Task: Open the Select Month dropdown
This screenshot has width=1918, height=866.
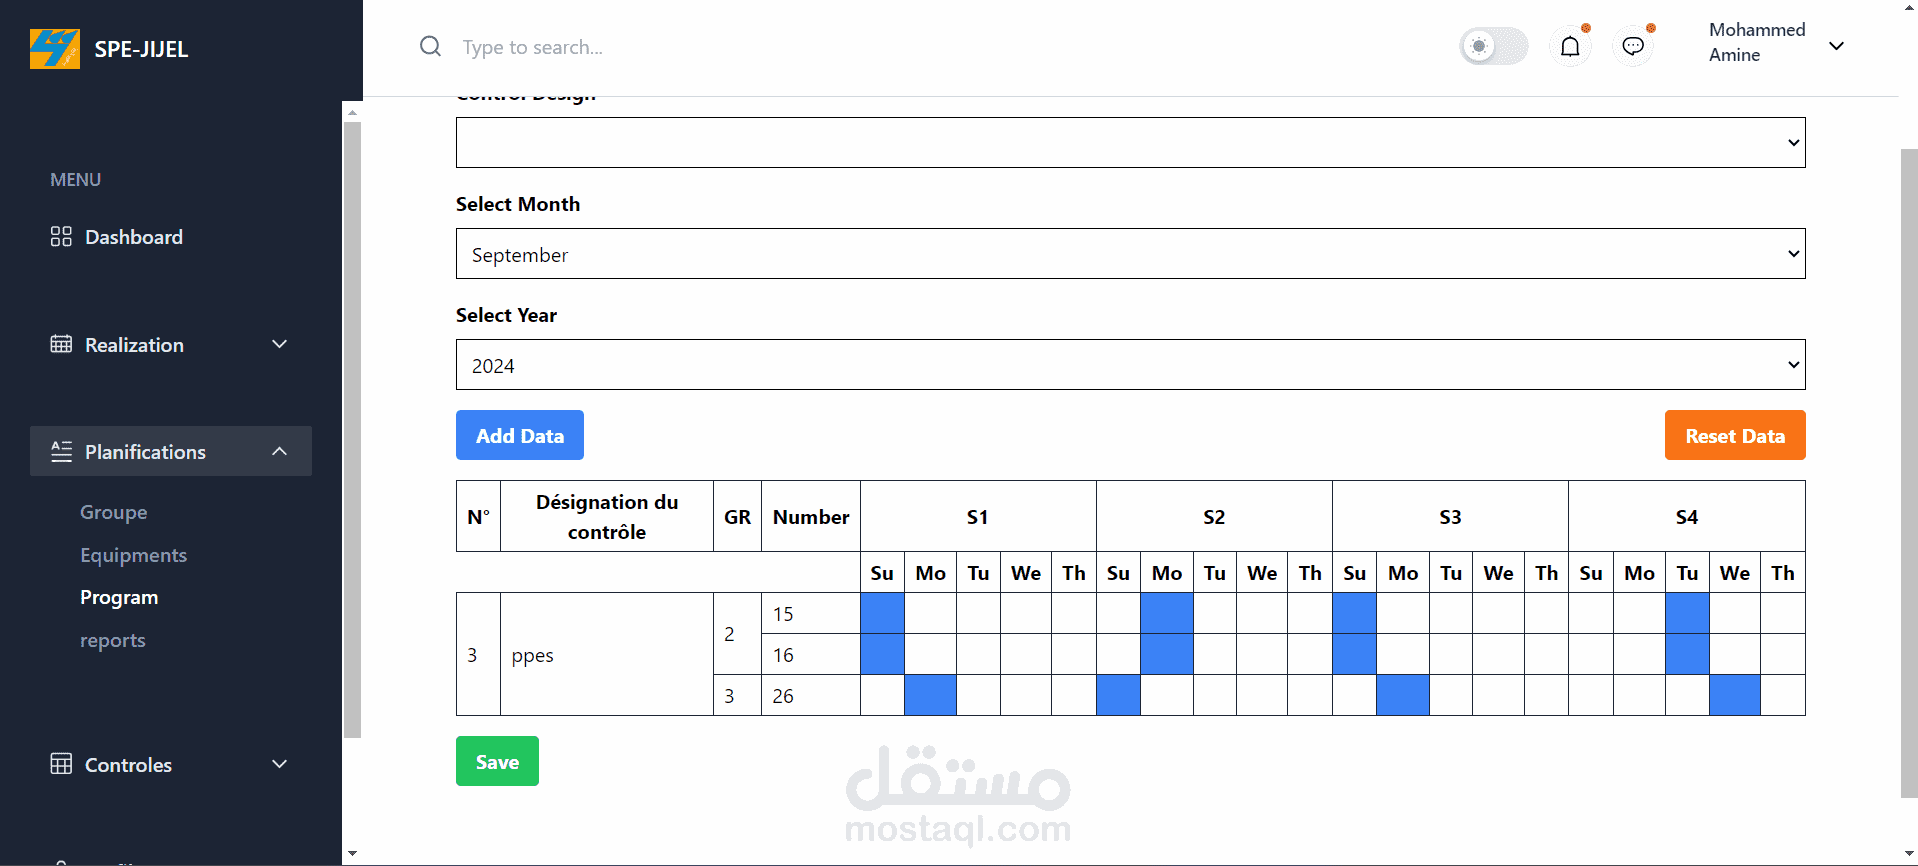Action: [x=1130, y=254]
